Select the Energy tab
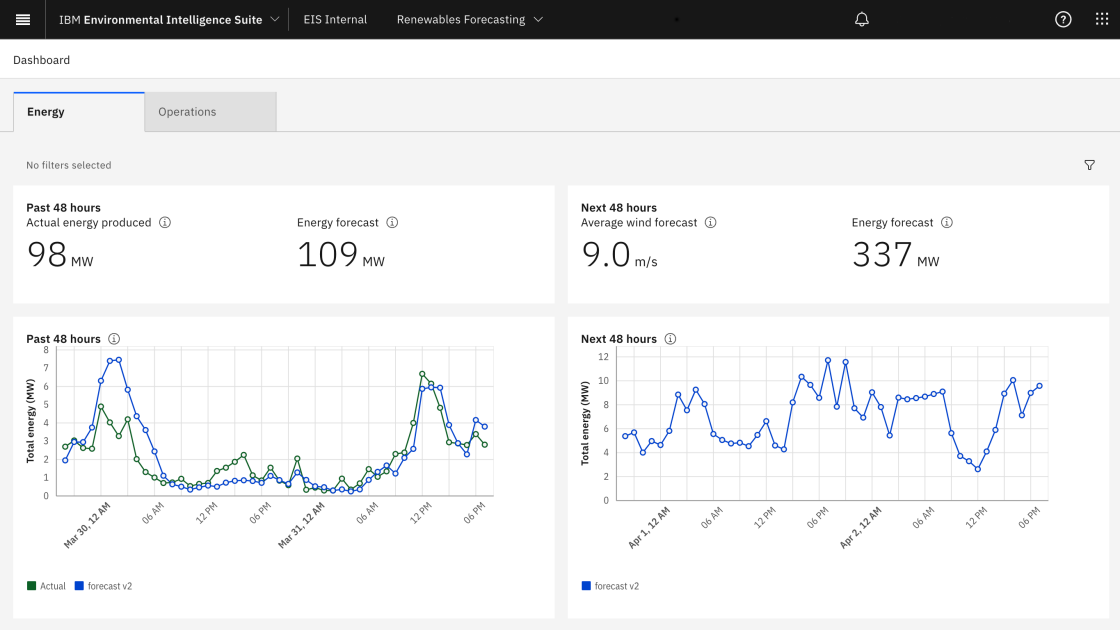Viewport: 1120px width, 630px height. 46,111
